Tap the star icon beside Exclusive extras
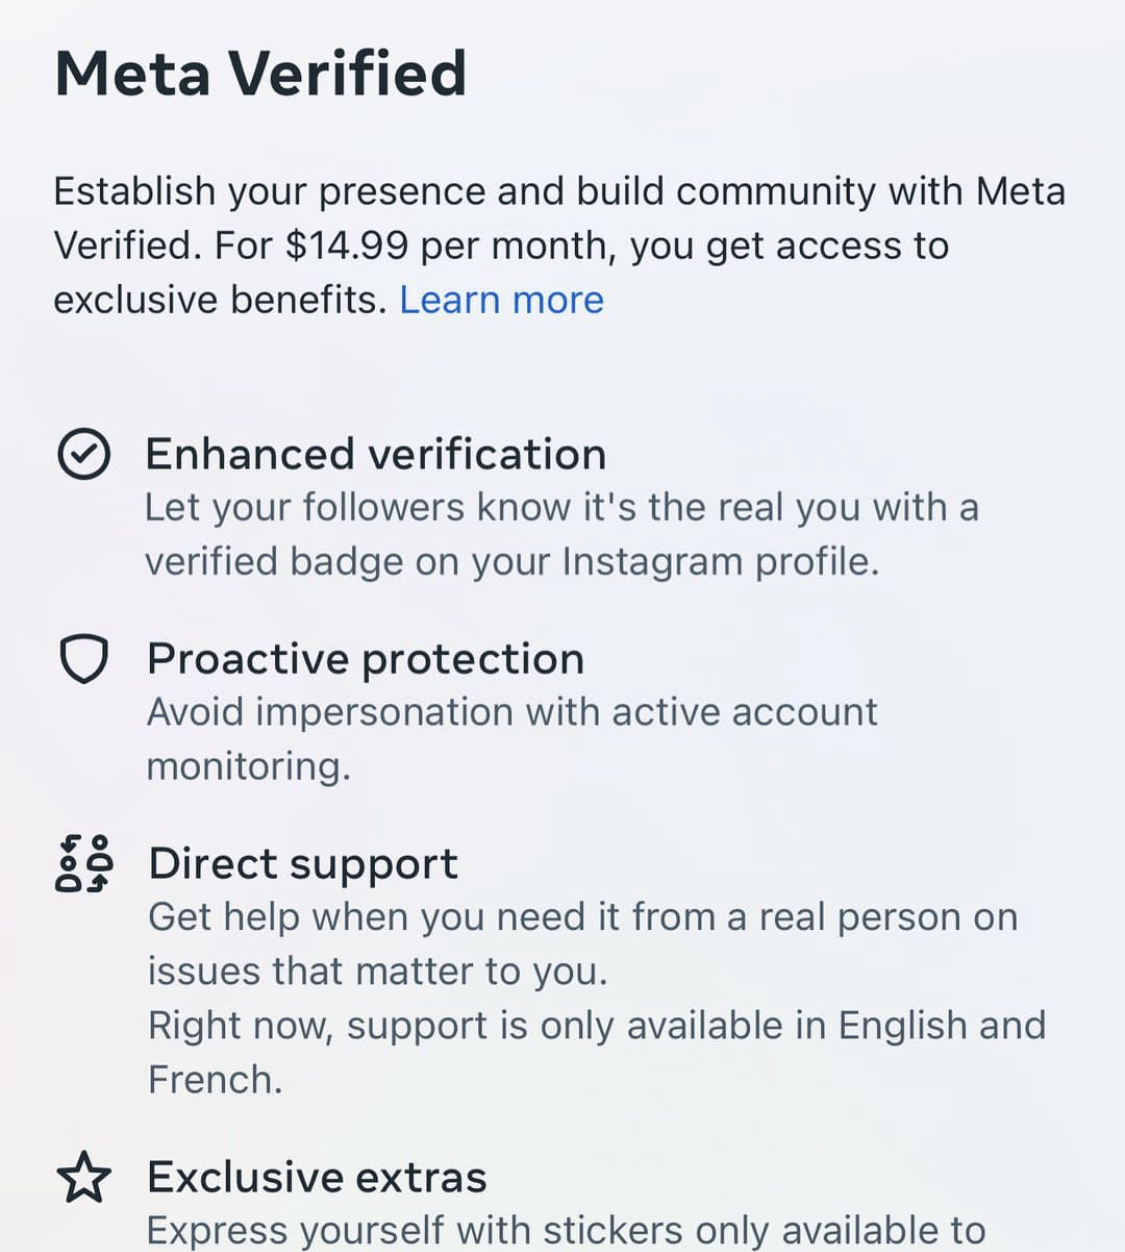This screenshot has width=1125, height=1252. click(x=83, y=1177)
